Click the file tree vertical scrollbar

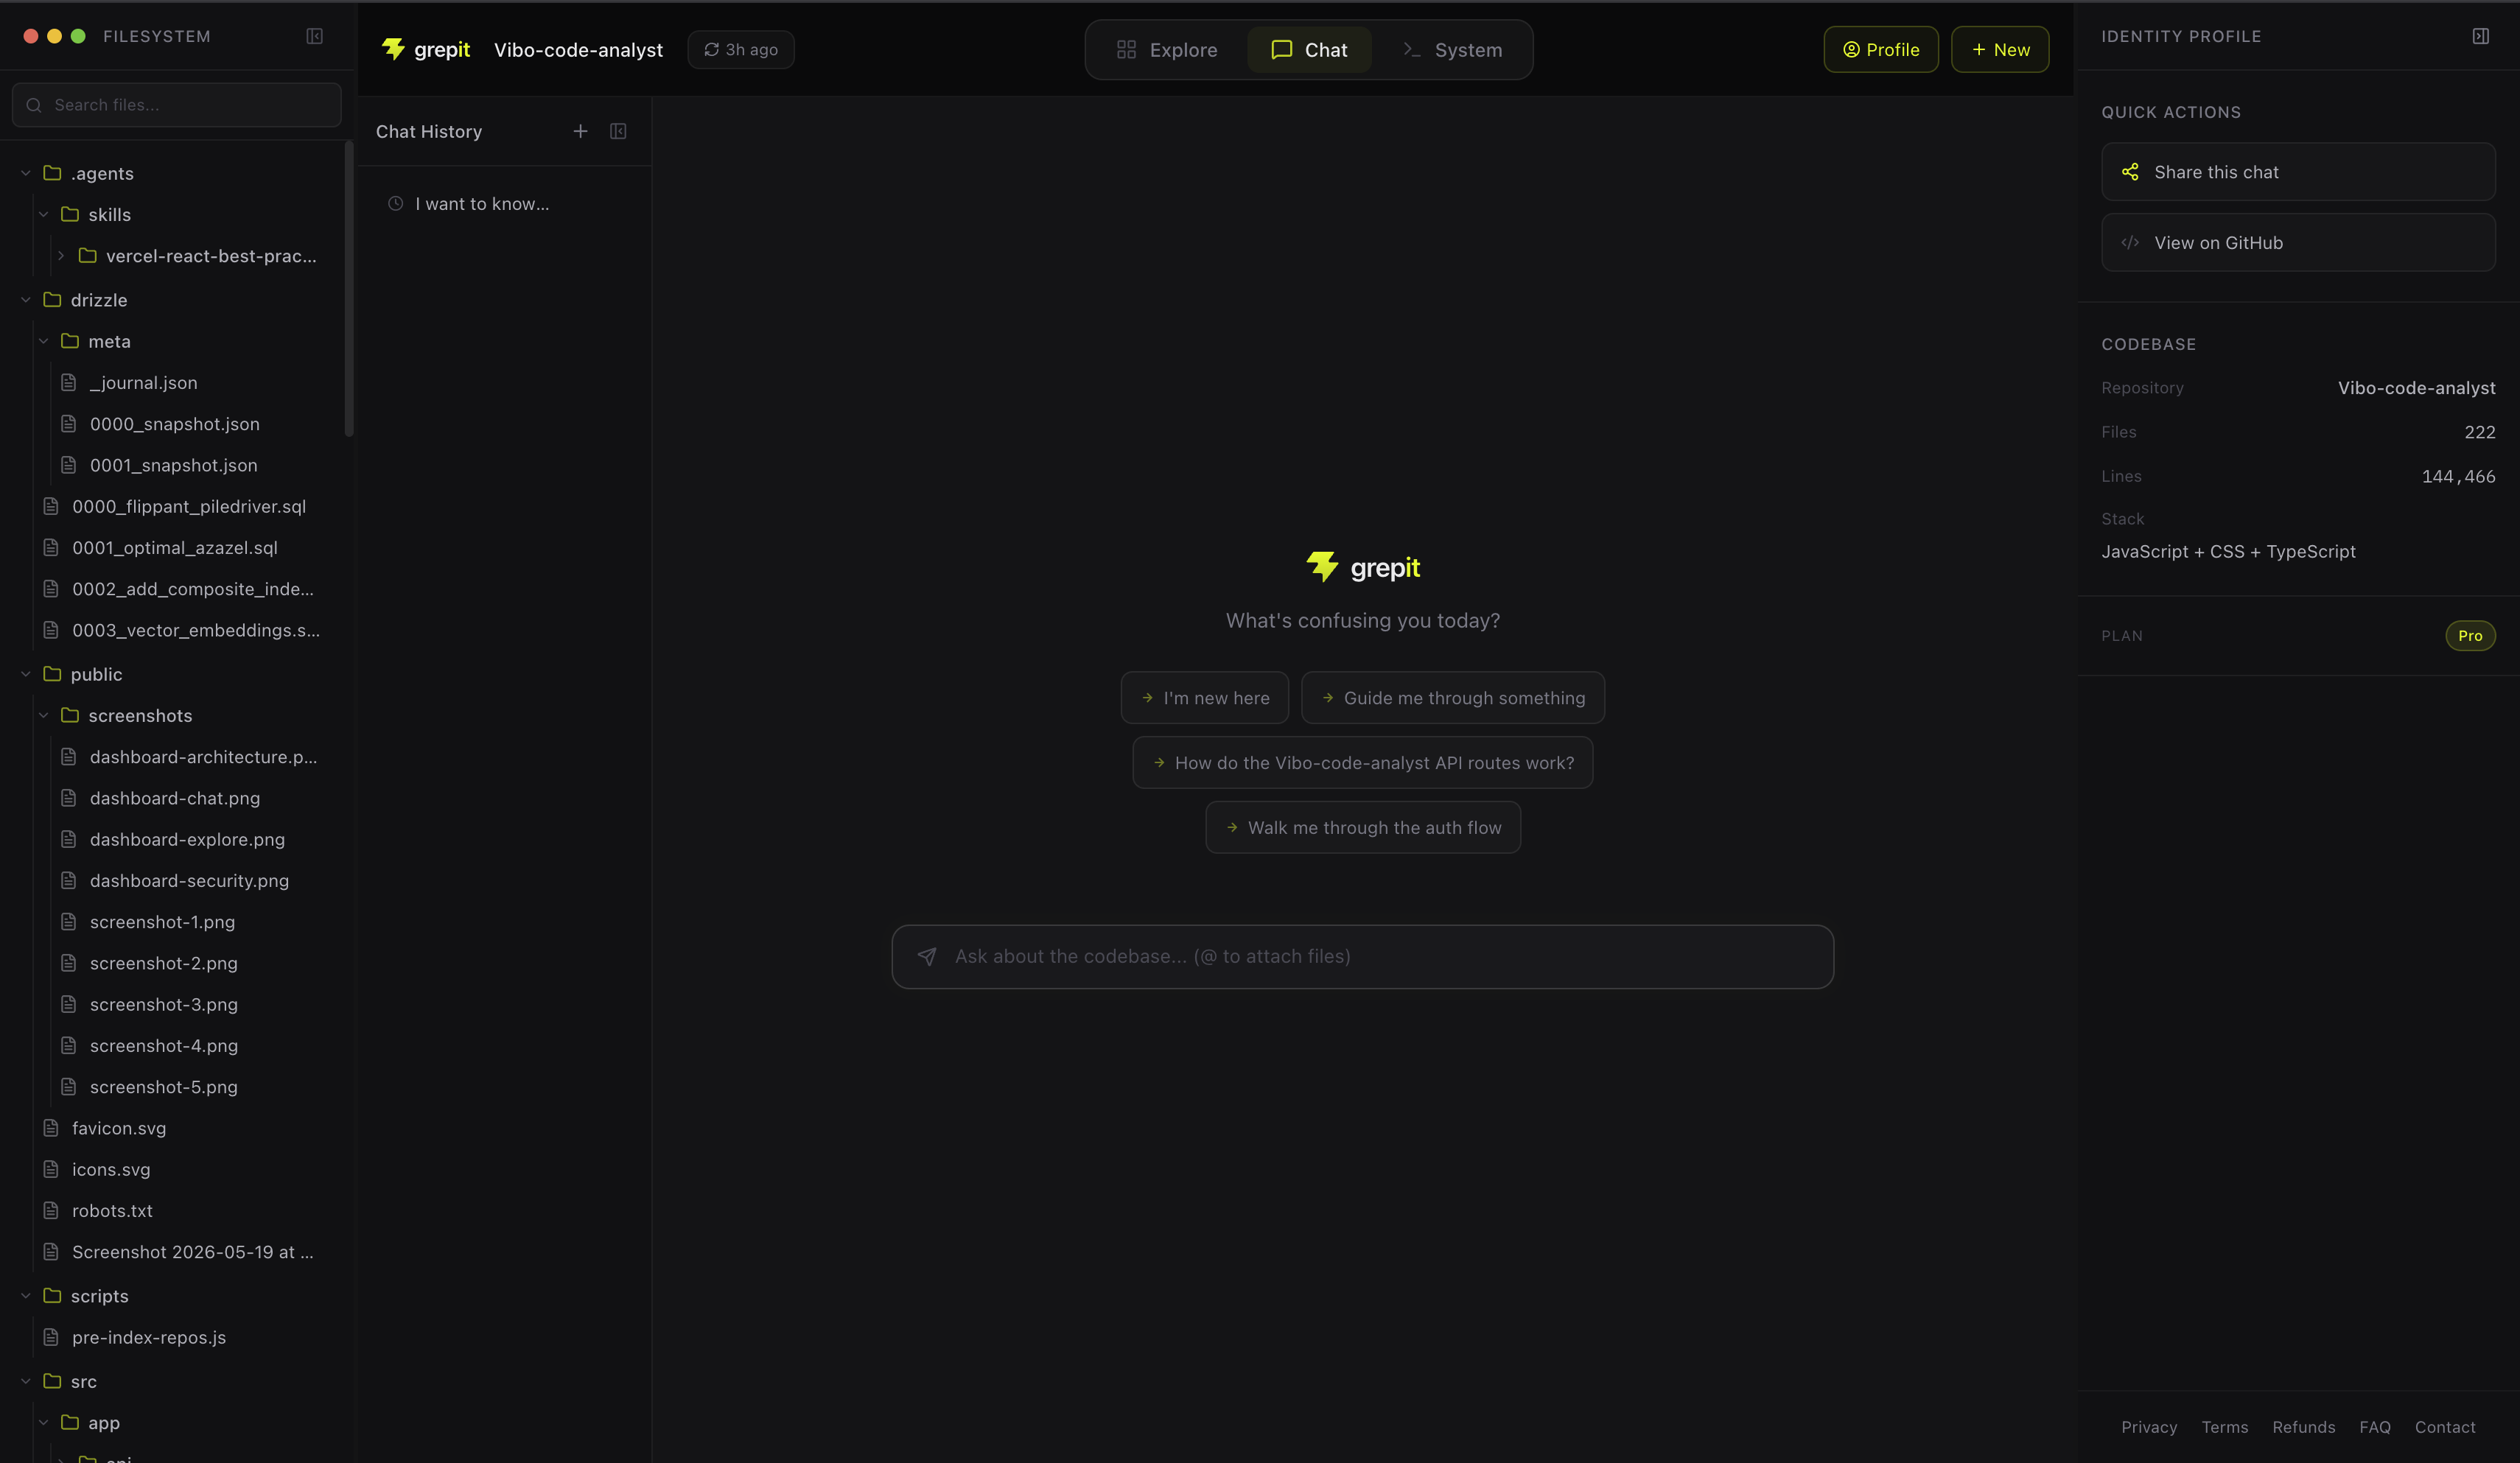click(x=349, y=290)
